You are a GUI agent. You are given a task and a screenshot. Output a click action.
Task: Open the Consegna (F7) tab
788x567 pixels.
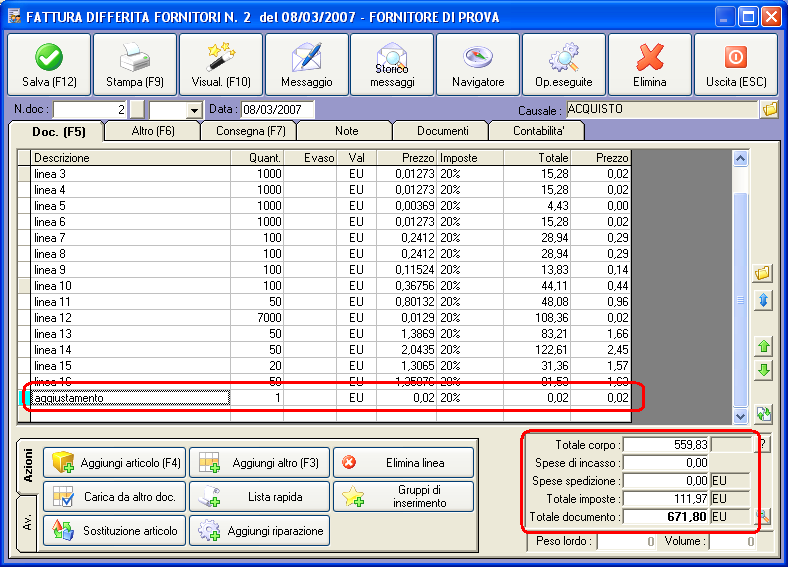tap(250, 131)
